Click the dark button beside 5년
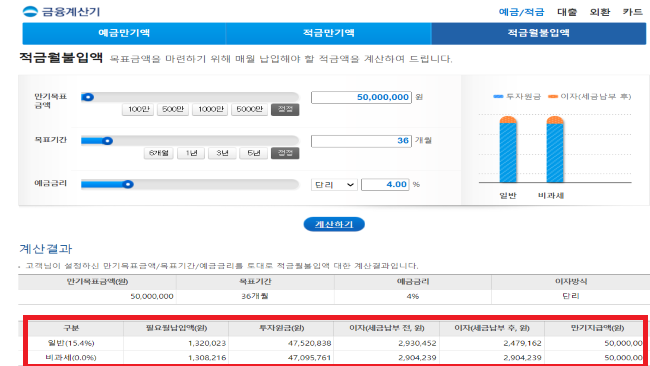650x366 pixels. [285, 153]
